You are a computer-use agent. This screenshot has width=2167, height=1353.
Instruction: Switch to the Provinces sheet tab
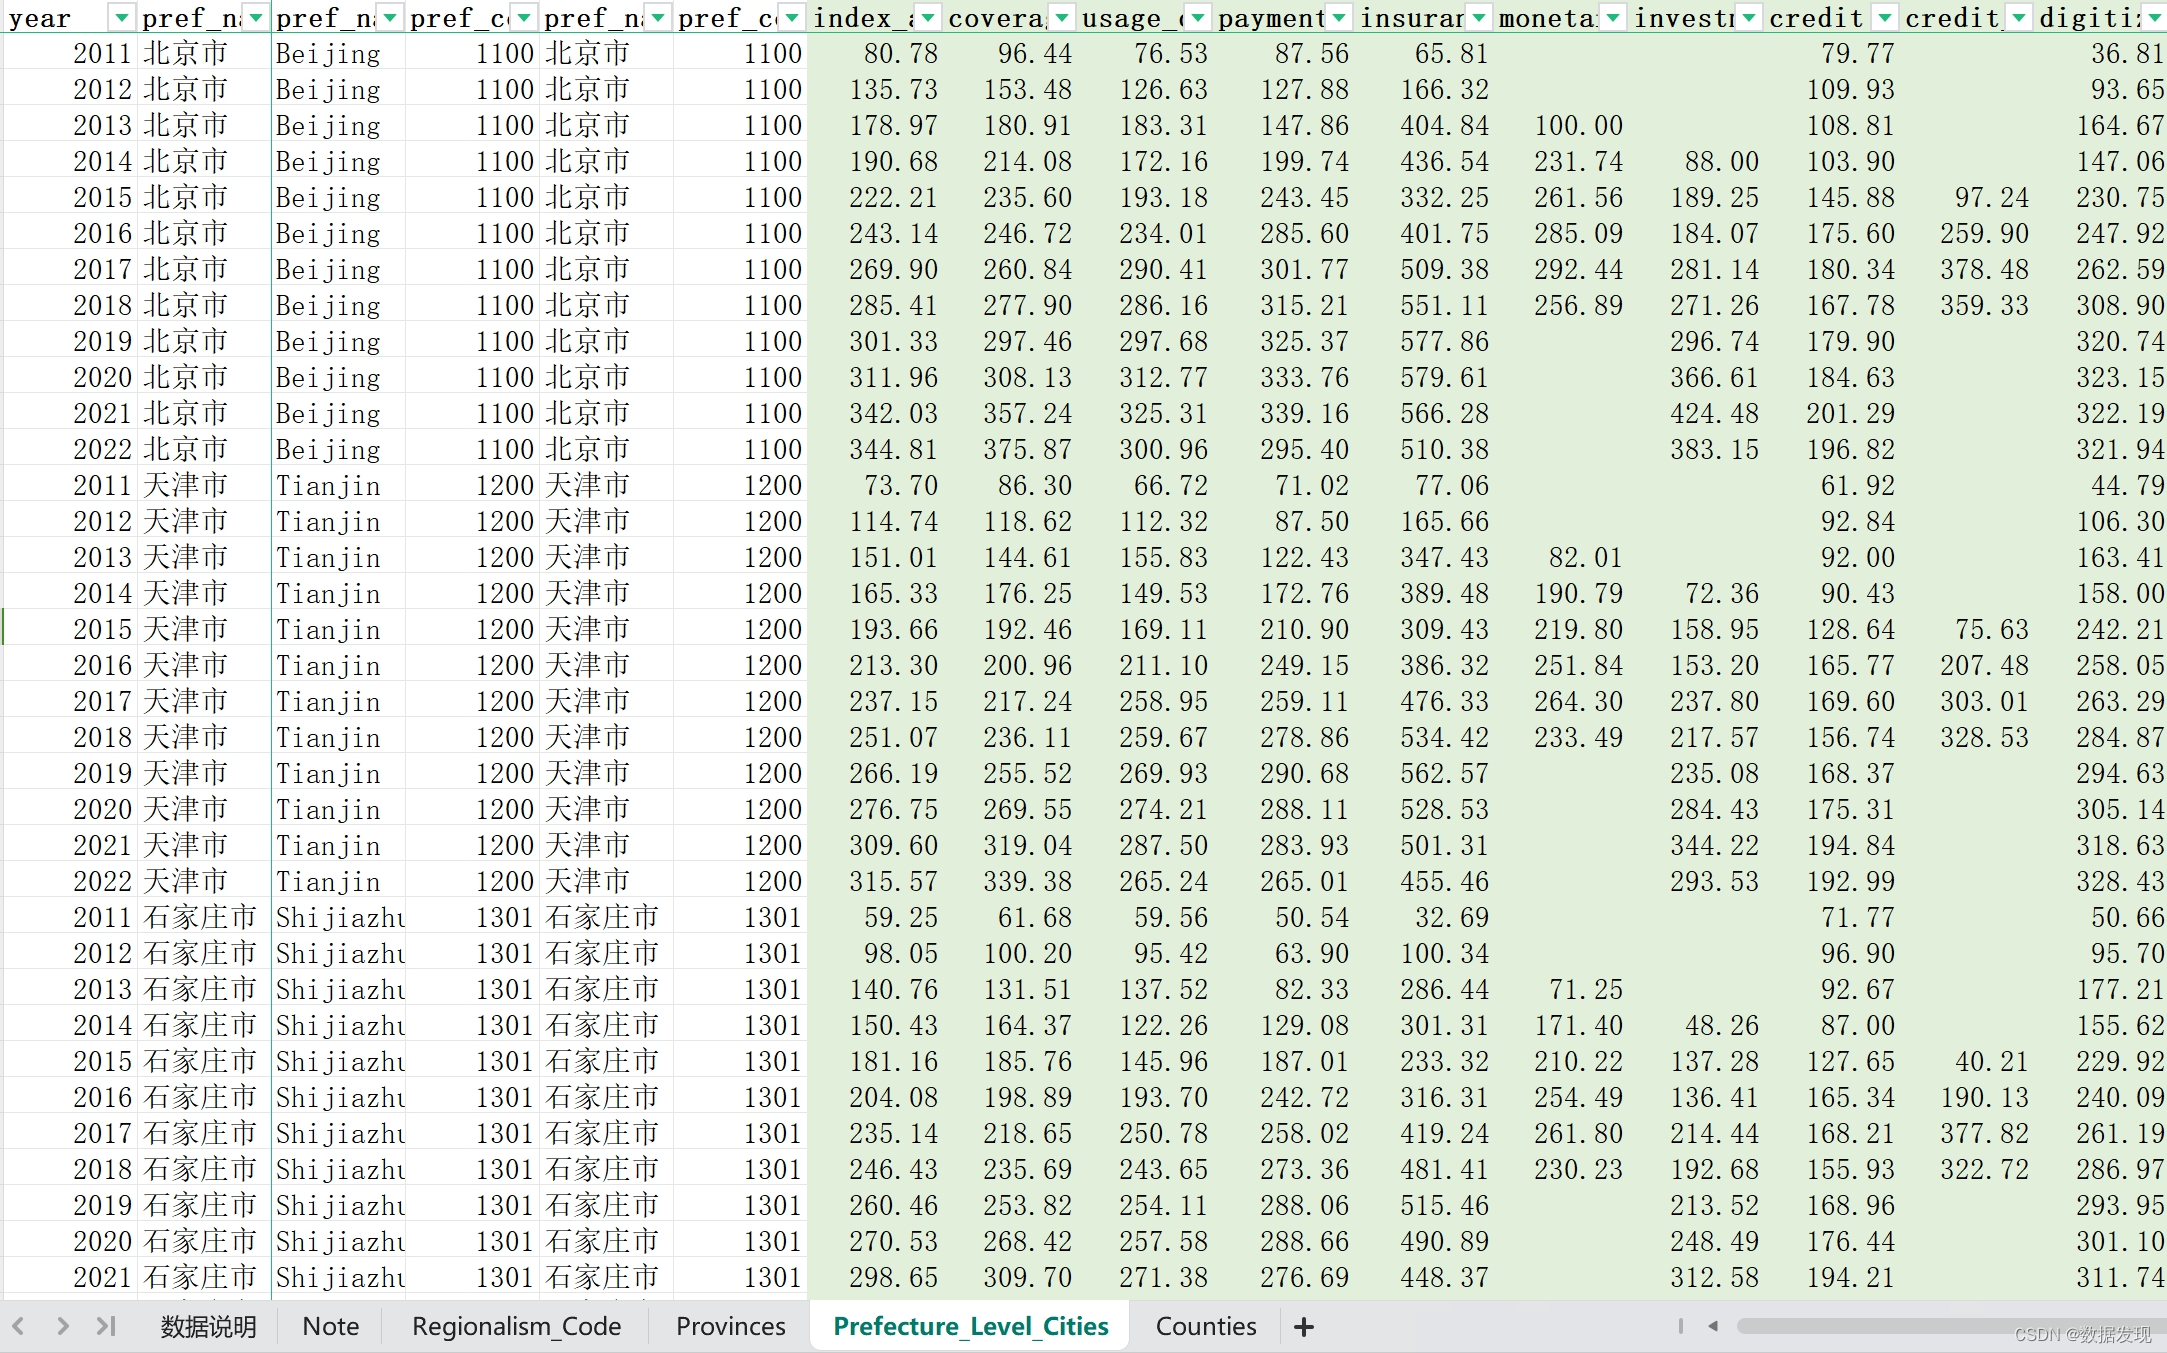click(730, 1327)
